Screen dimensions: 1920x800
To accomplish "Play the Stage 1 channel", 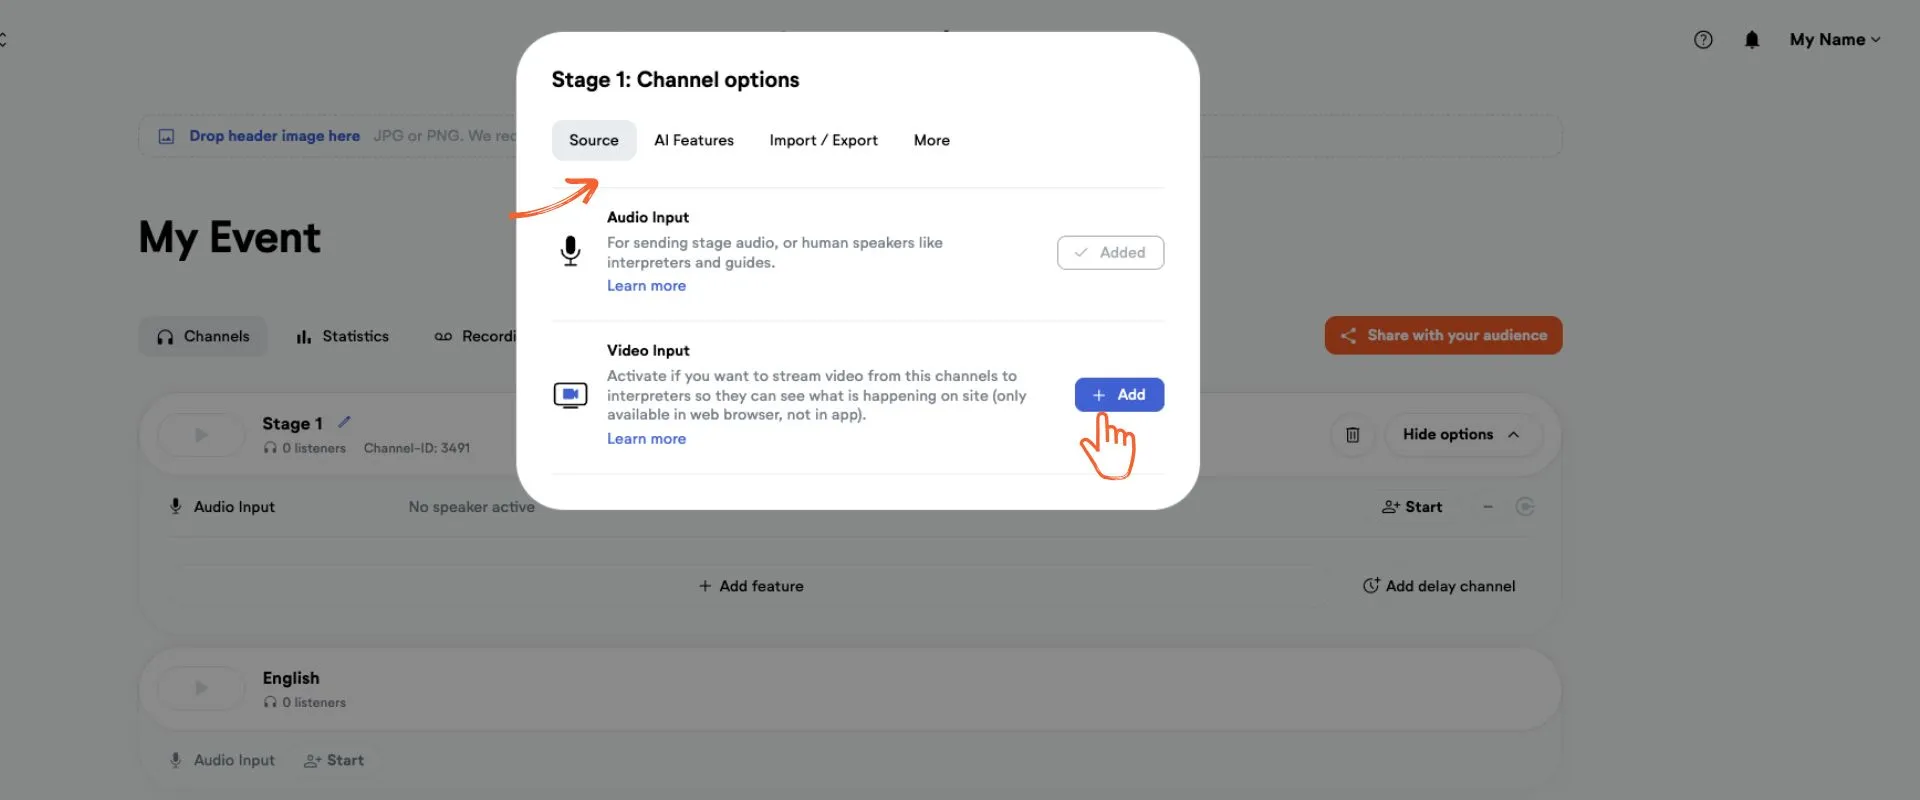I will click(x=201, y=435).
